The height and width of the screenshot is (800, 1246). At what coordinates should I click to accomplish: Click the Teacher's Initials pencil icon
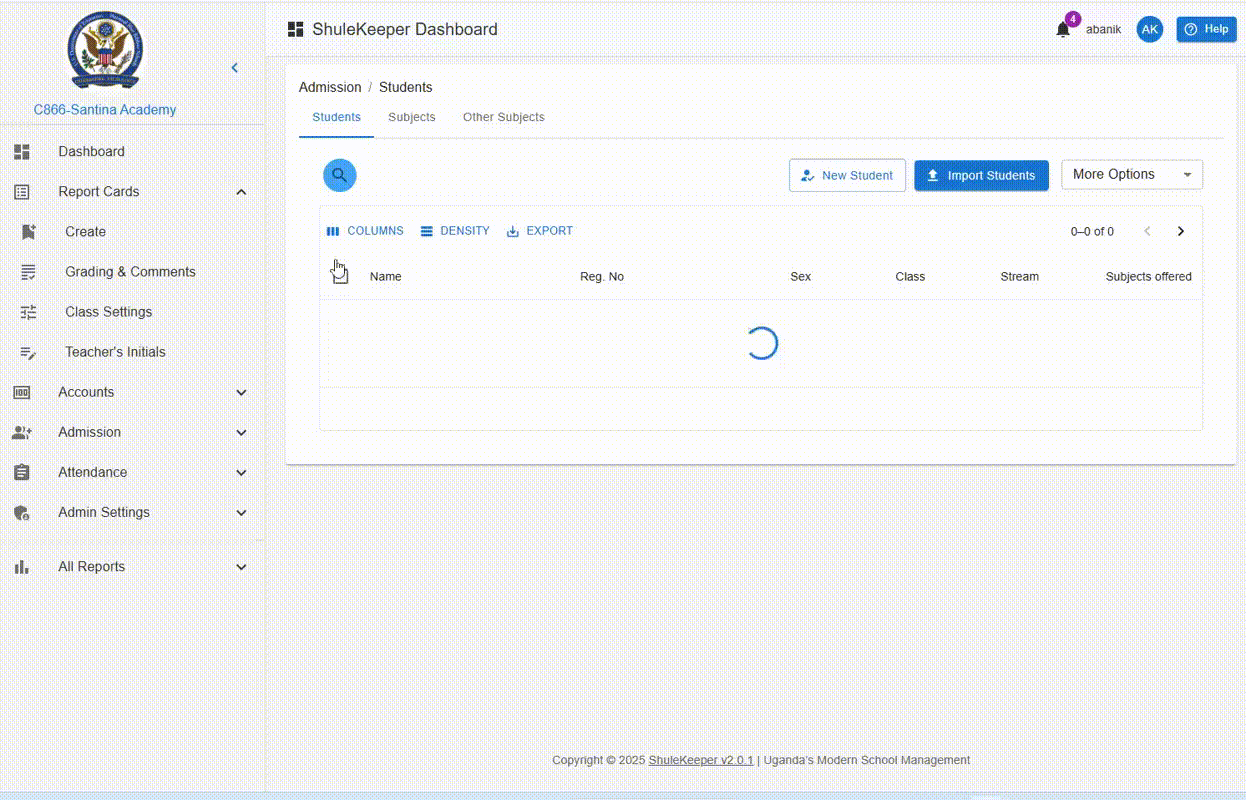coord(28,352)
